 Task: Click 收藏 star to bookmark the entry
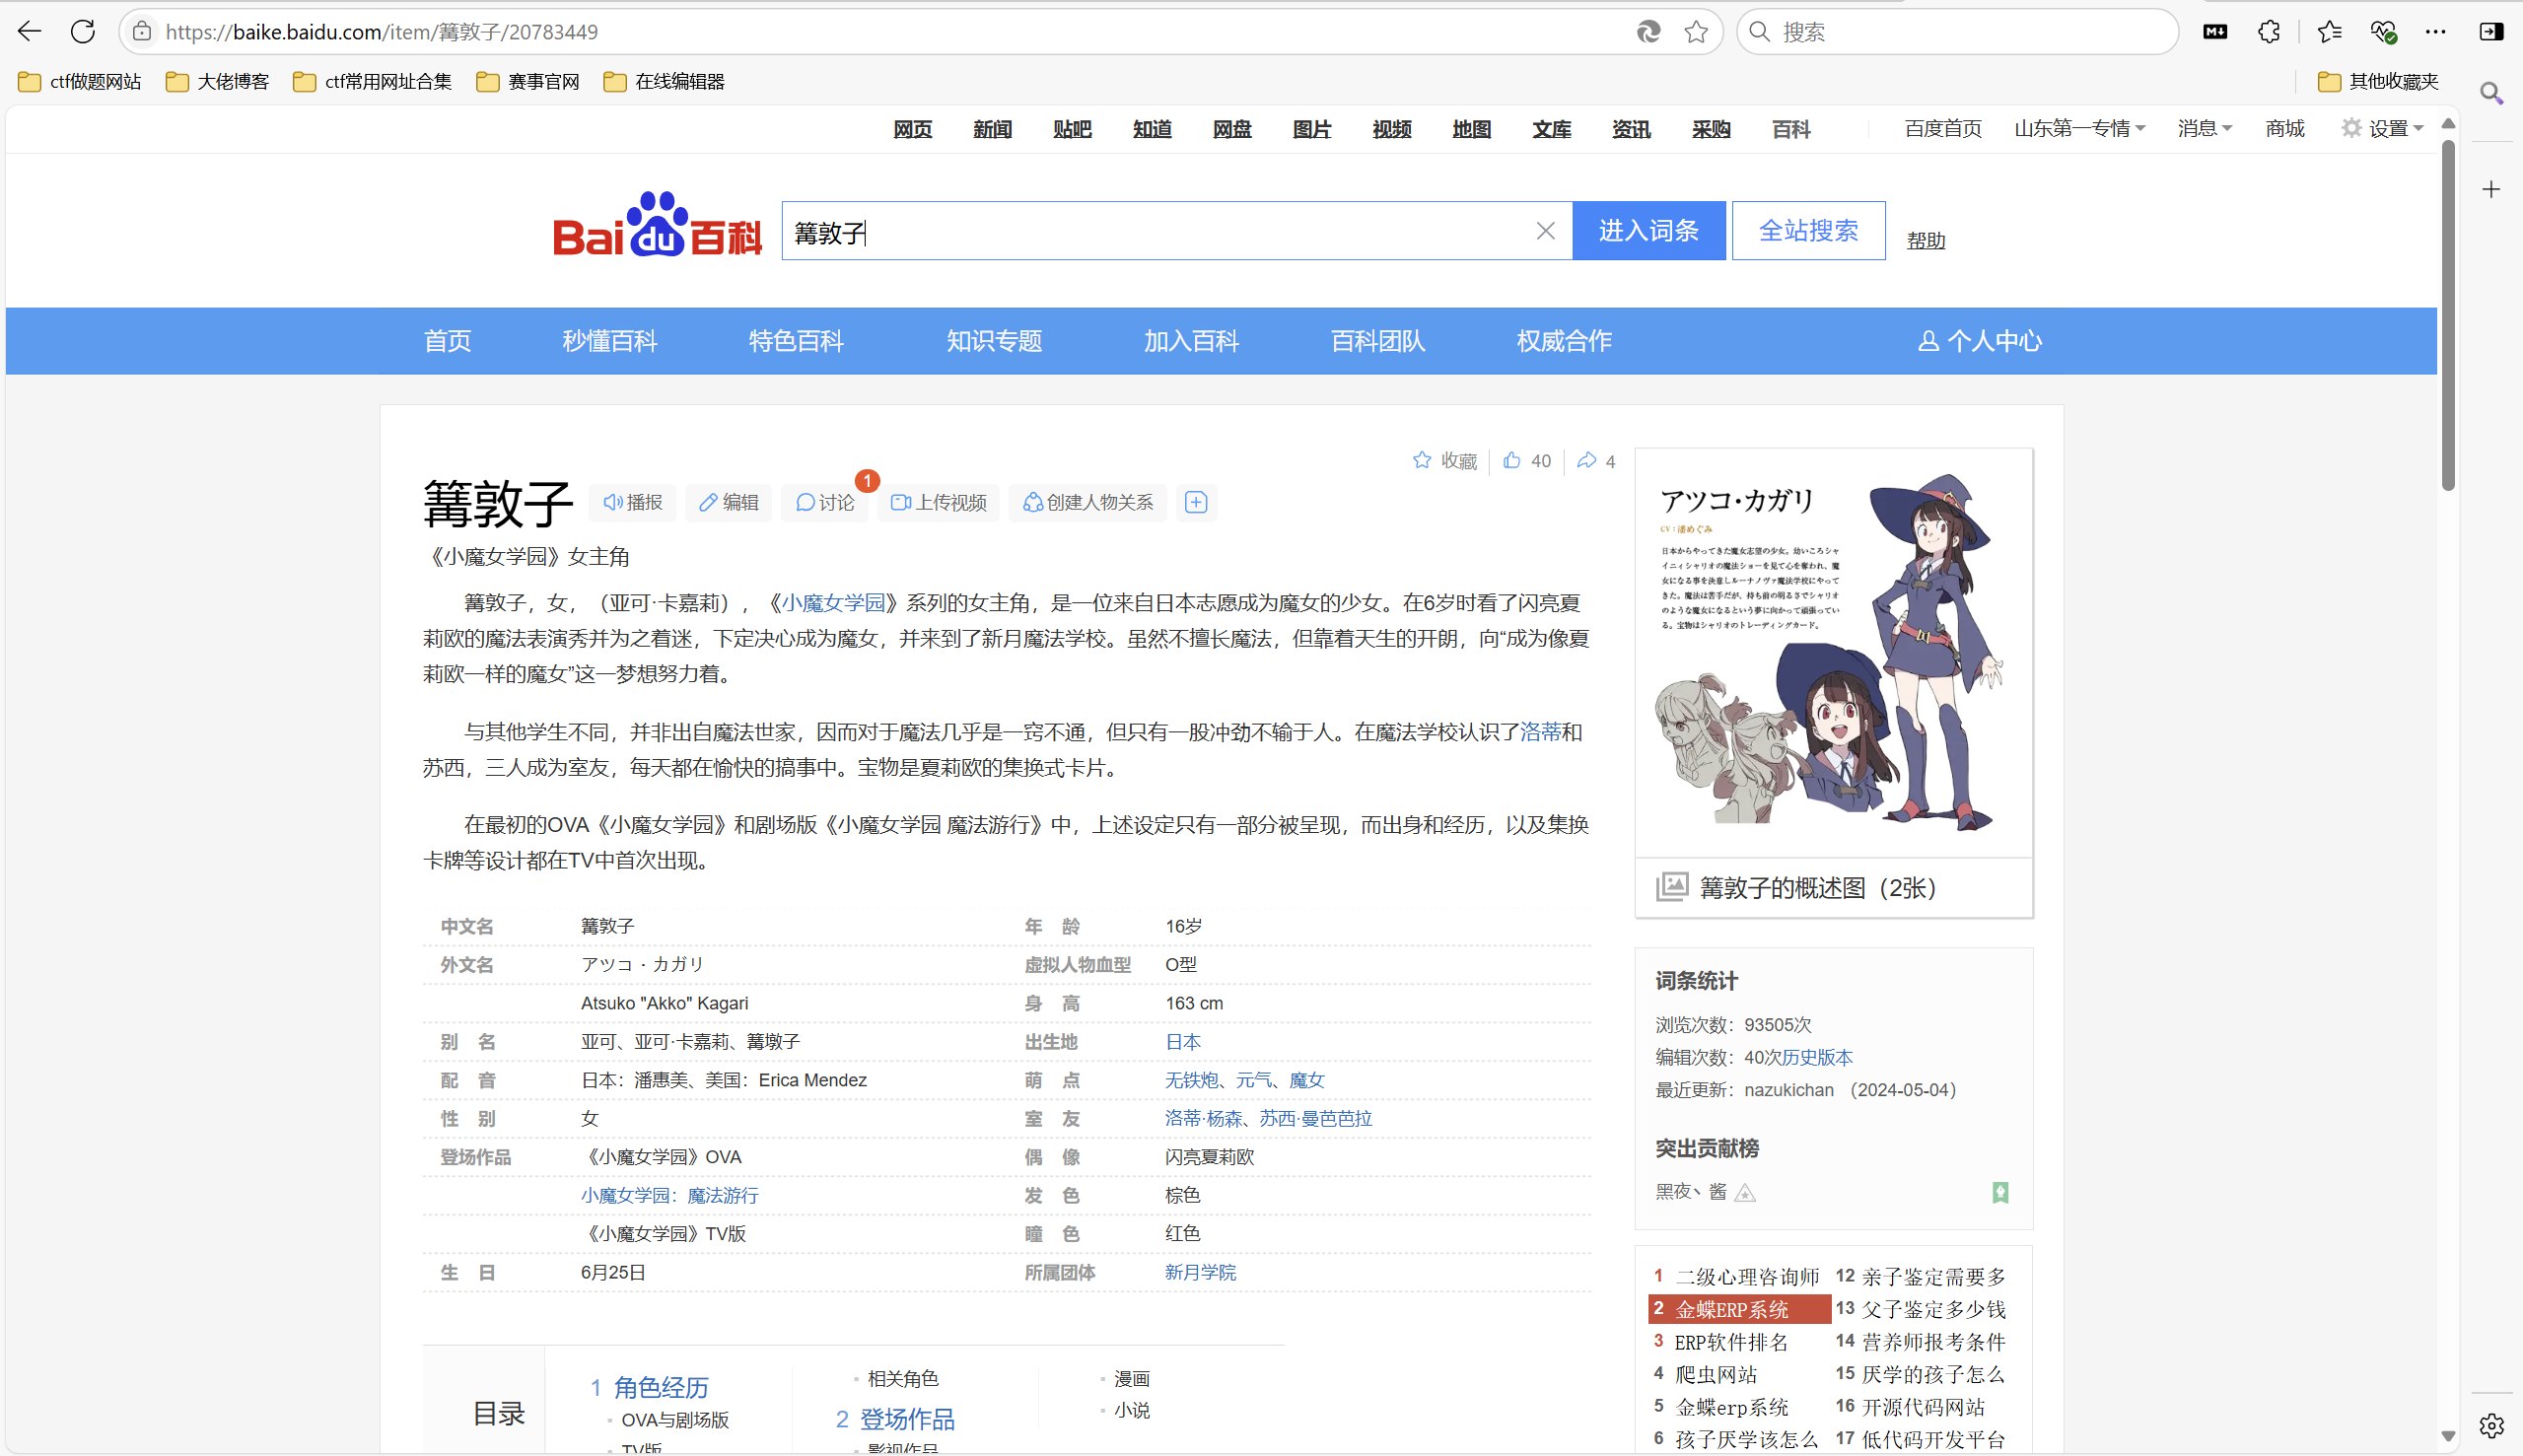(1444, 461)
